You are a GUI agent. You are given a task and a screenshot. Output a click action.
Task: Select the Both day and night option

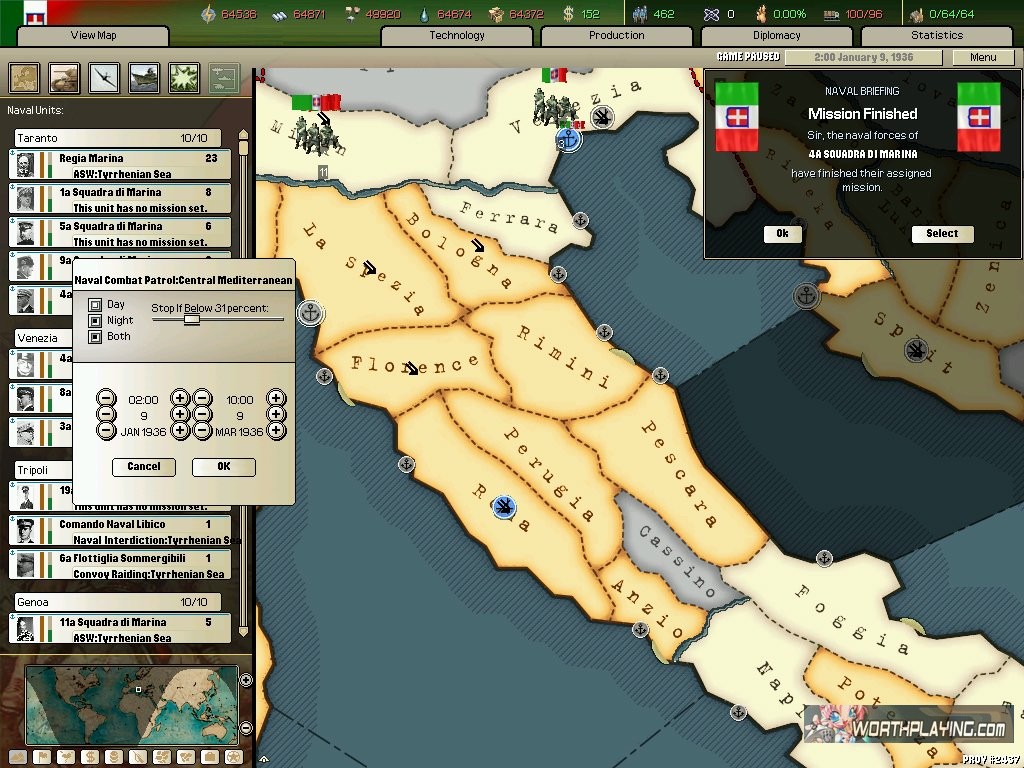tap(95, 337)
